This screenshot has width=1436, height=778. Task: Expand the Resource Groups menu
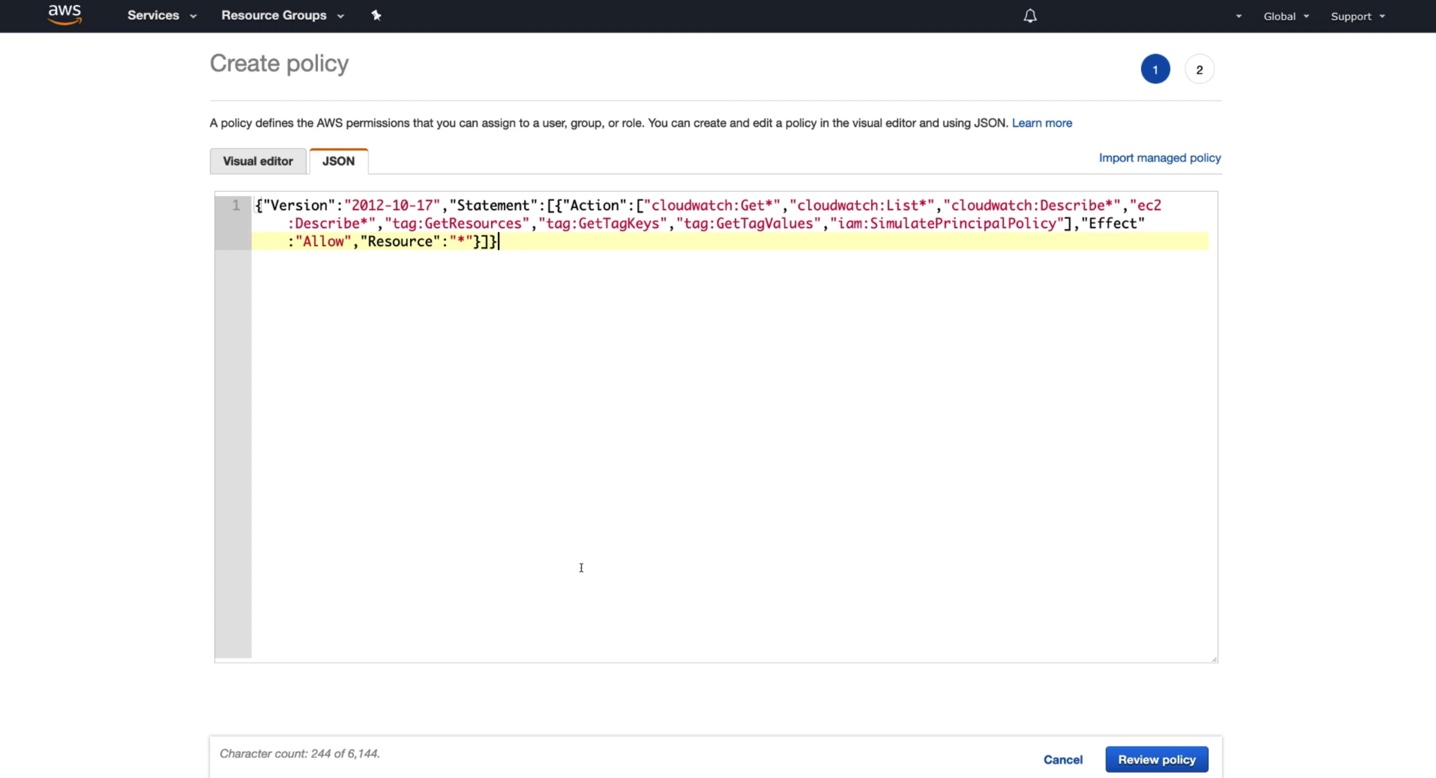pos(283,15)
